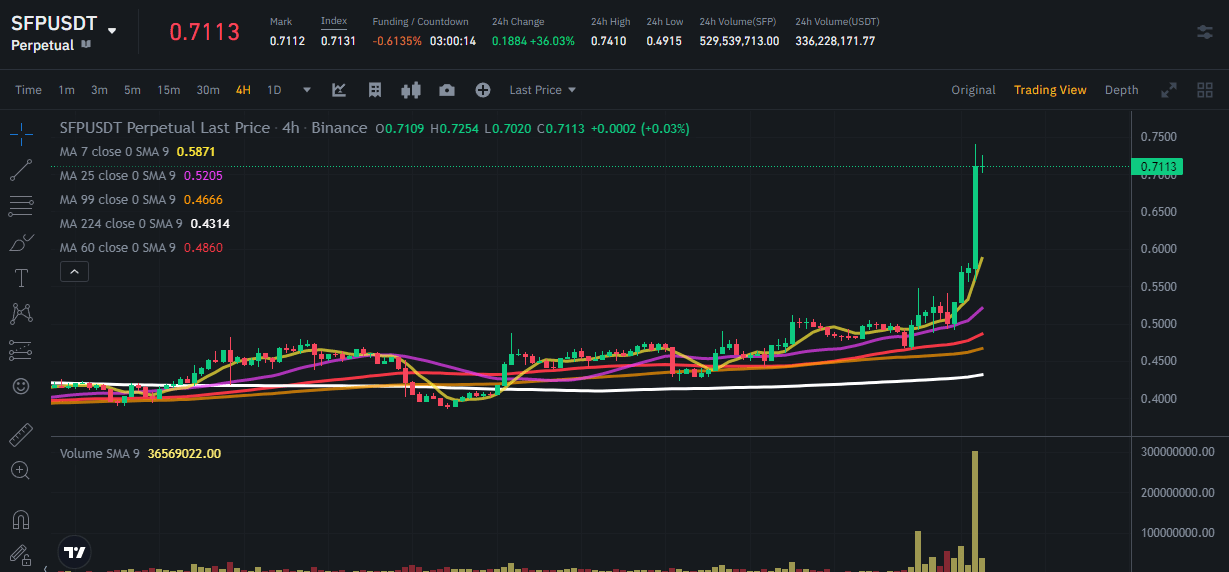
Task: Click the 24h Low value 0.4915
Action: pyautogui.click(x=665, y=41)
